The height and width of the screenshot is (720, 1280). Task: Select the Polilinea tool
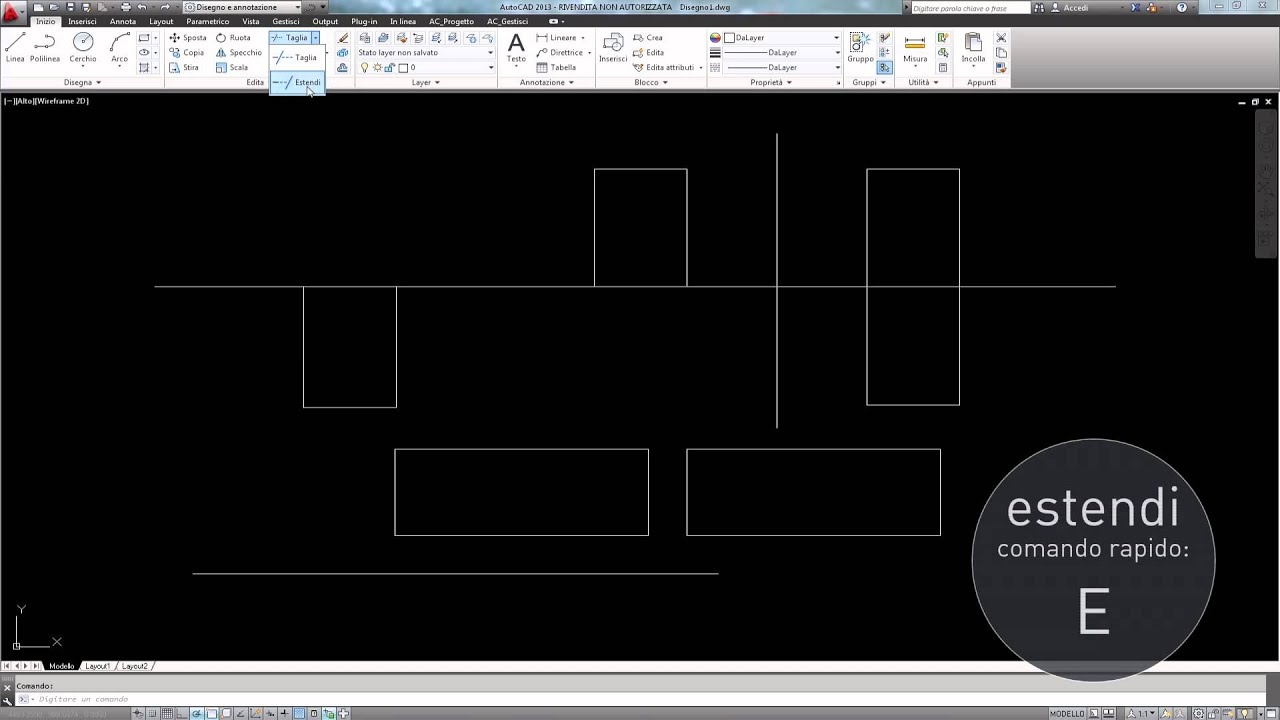point(45,48)
